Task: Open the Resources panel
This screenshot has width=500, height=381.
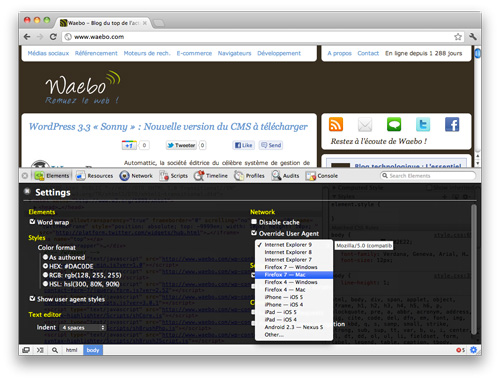Action: [94, 176]
